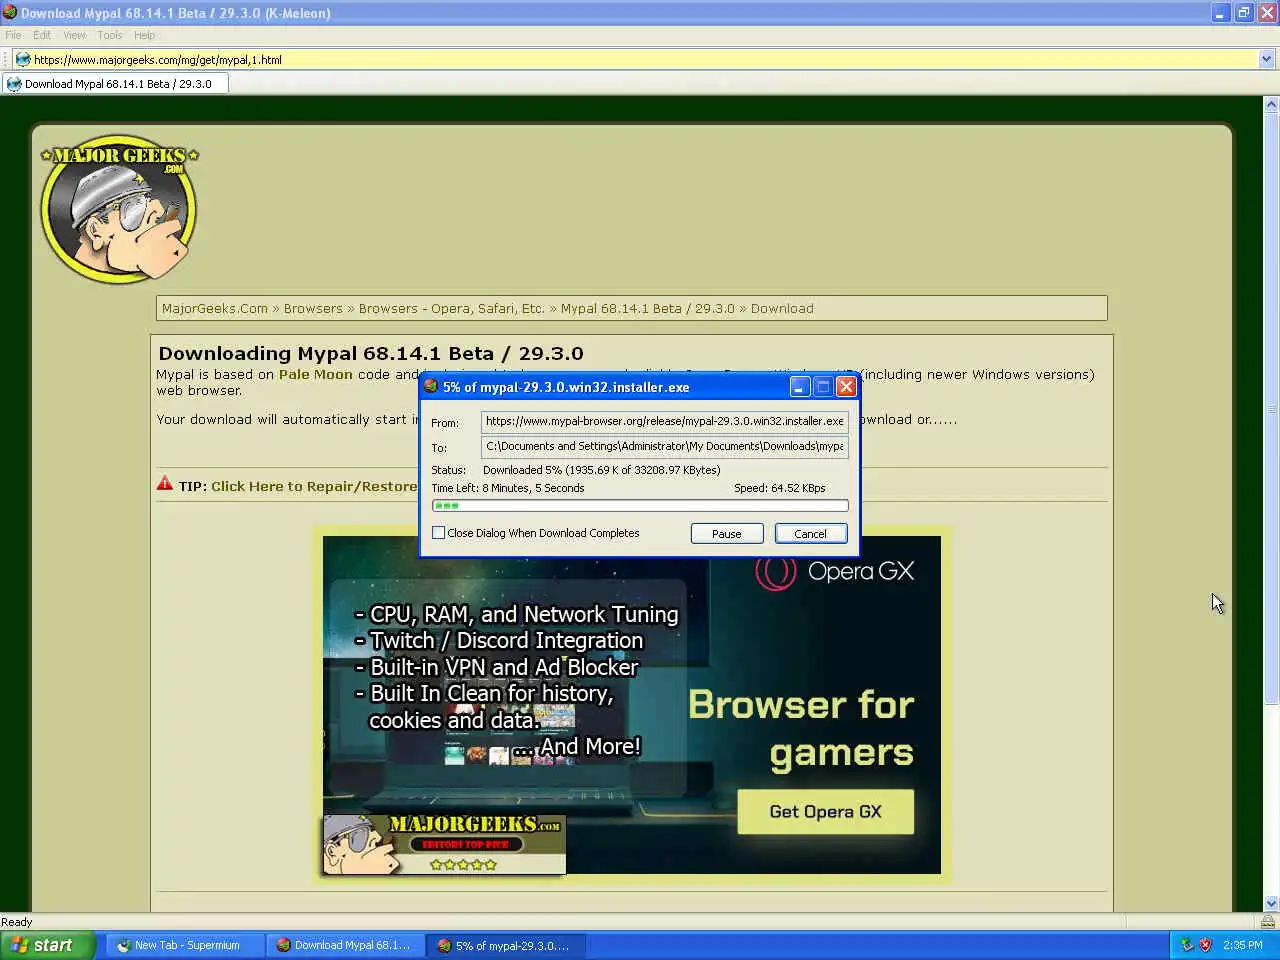Screen dimensions: 1280x960
Task: Click the From URL field in the dialog
Action: click(x=665, y=422)
